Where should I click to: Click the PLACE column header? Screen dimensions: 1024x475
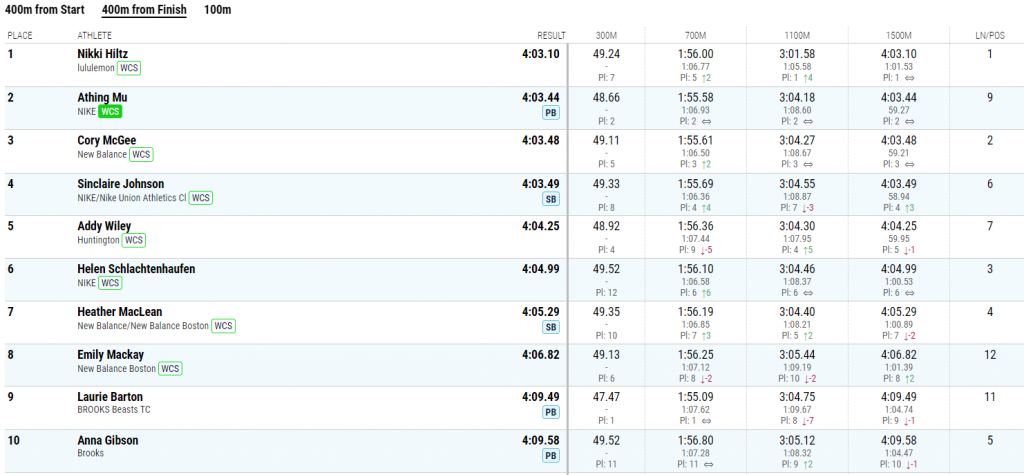click(20, 35)
